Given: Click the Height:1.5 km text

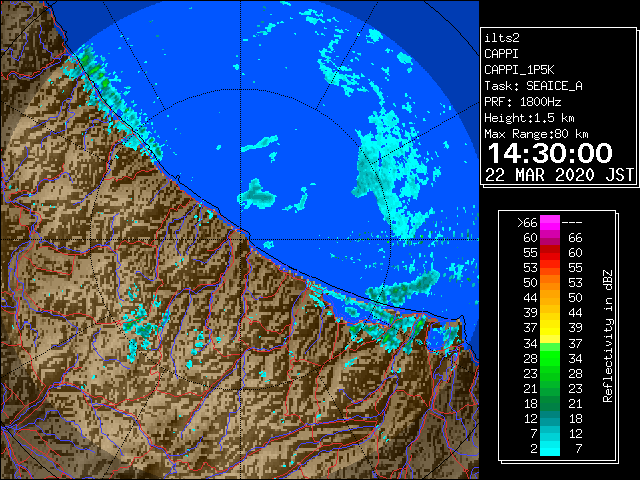Looking at the screenshot, I should (529, 118).
